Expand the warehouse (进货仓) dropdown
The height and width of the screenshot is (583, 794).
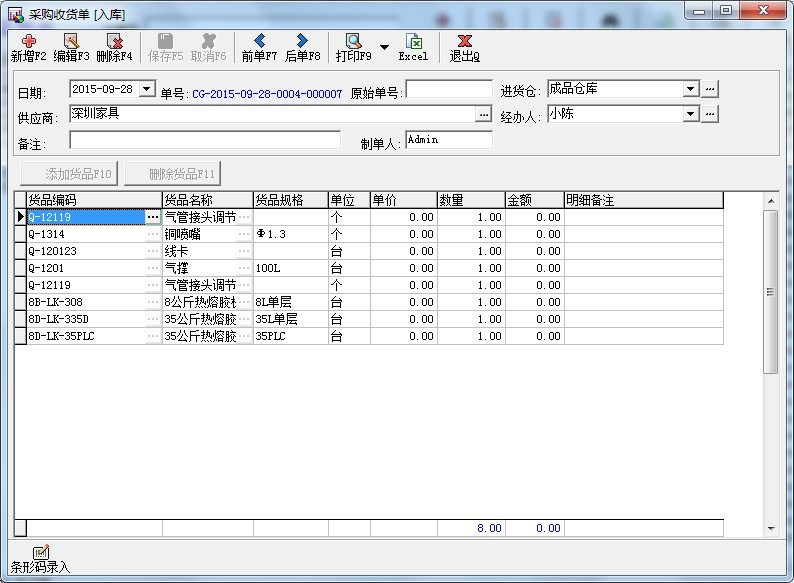pos(690,89)
